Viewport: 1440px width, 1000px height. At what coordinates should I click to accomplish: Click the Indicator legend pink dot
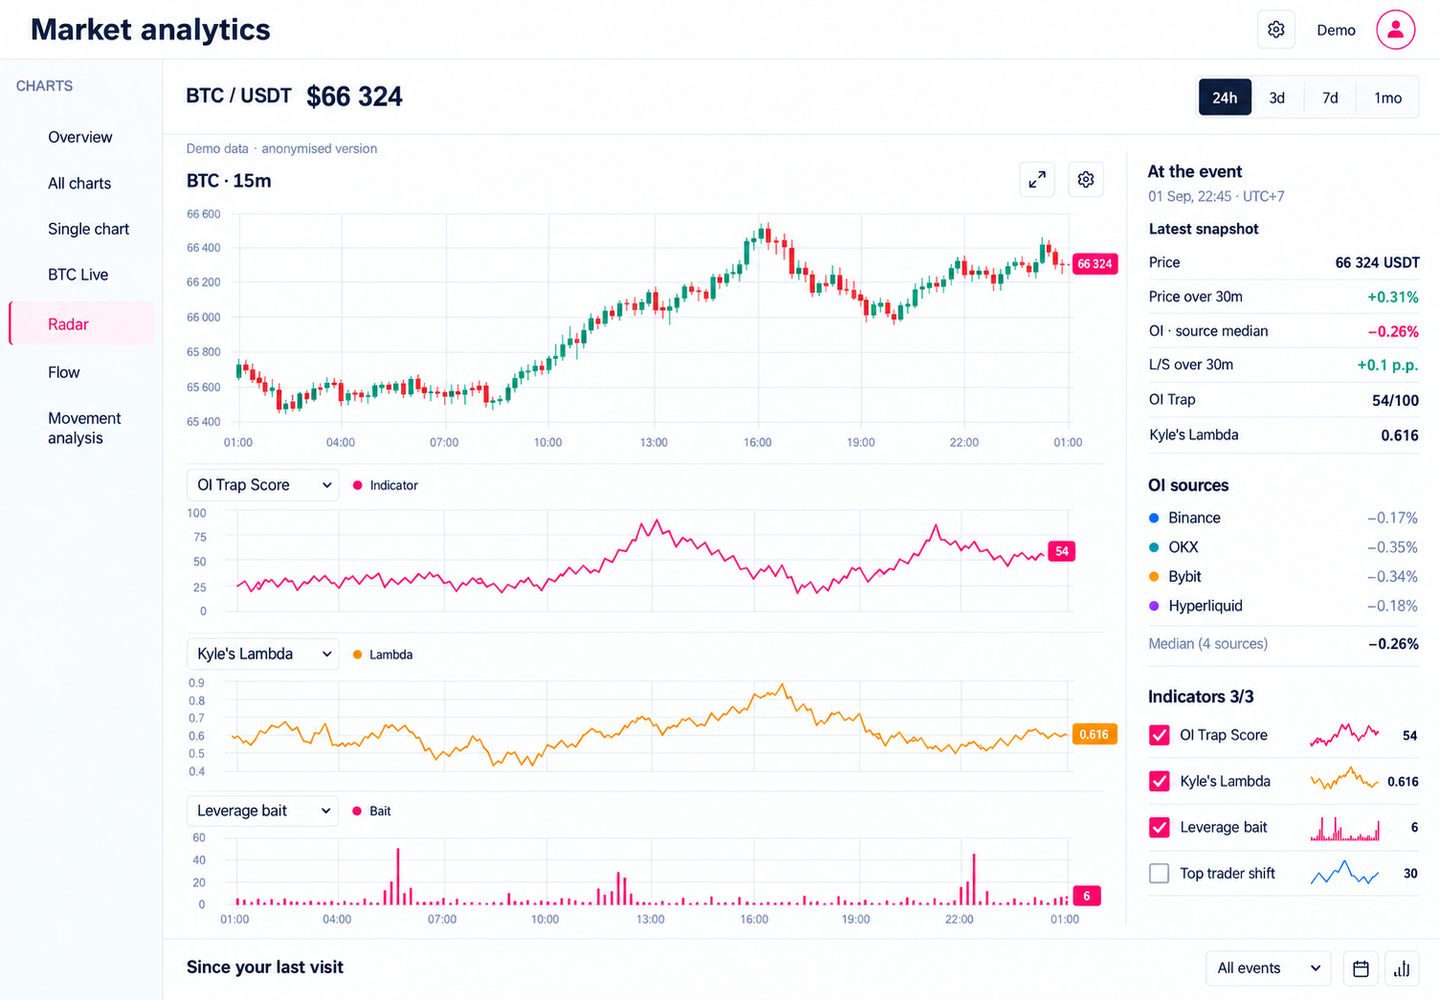point(358,485)
